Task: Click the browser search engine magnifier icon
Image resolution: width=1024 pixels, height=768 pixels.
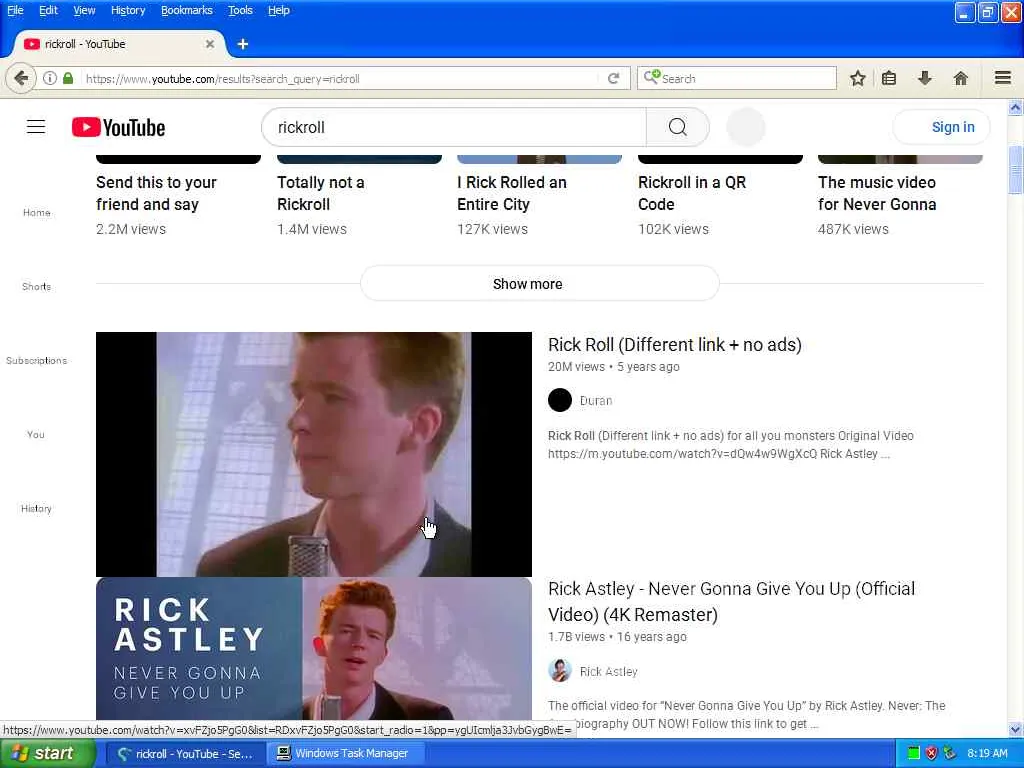Action: tap(651, 78)
